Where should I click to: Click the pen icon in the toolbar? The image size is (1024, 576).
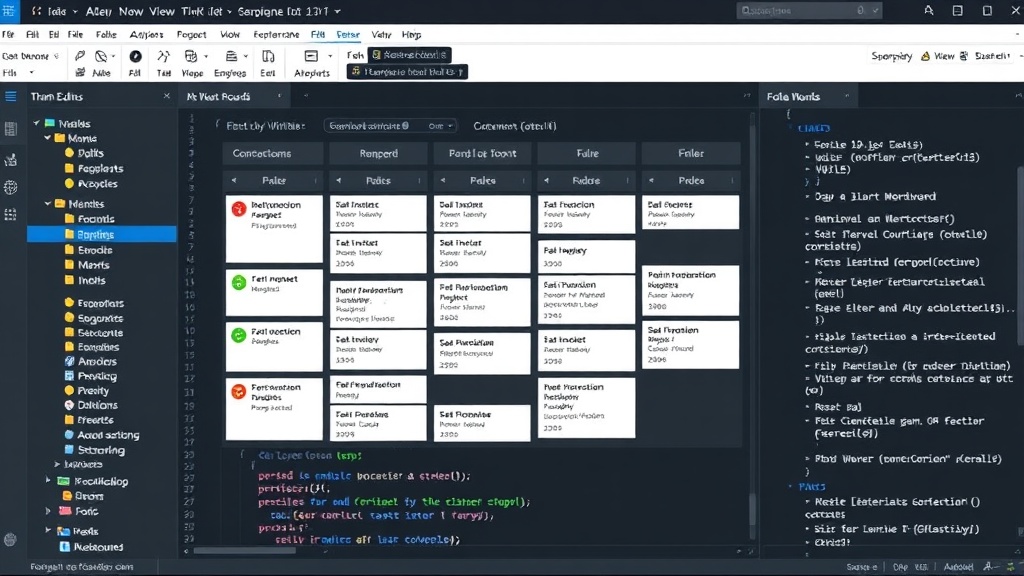coord(80,56)
